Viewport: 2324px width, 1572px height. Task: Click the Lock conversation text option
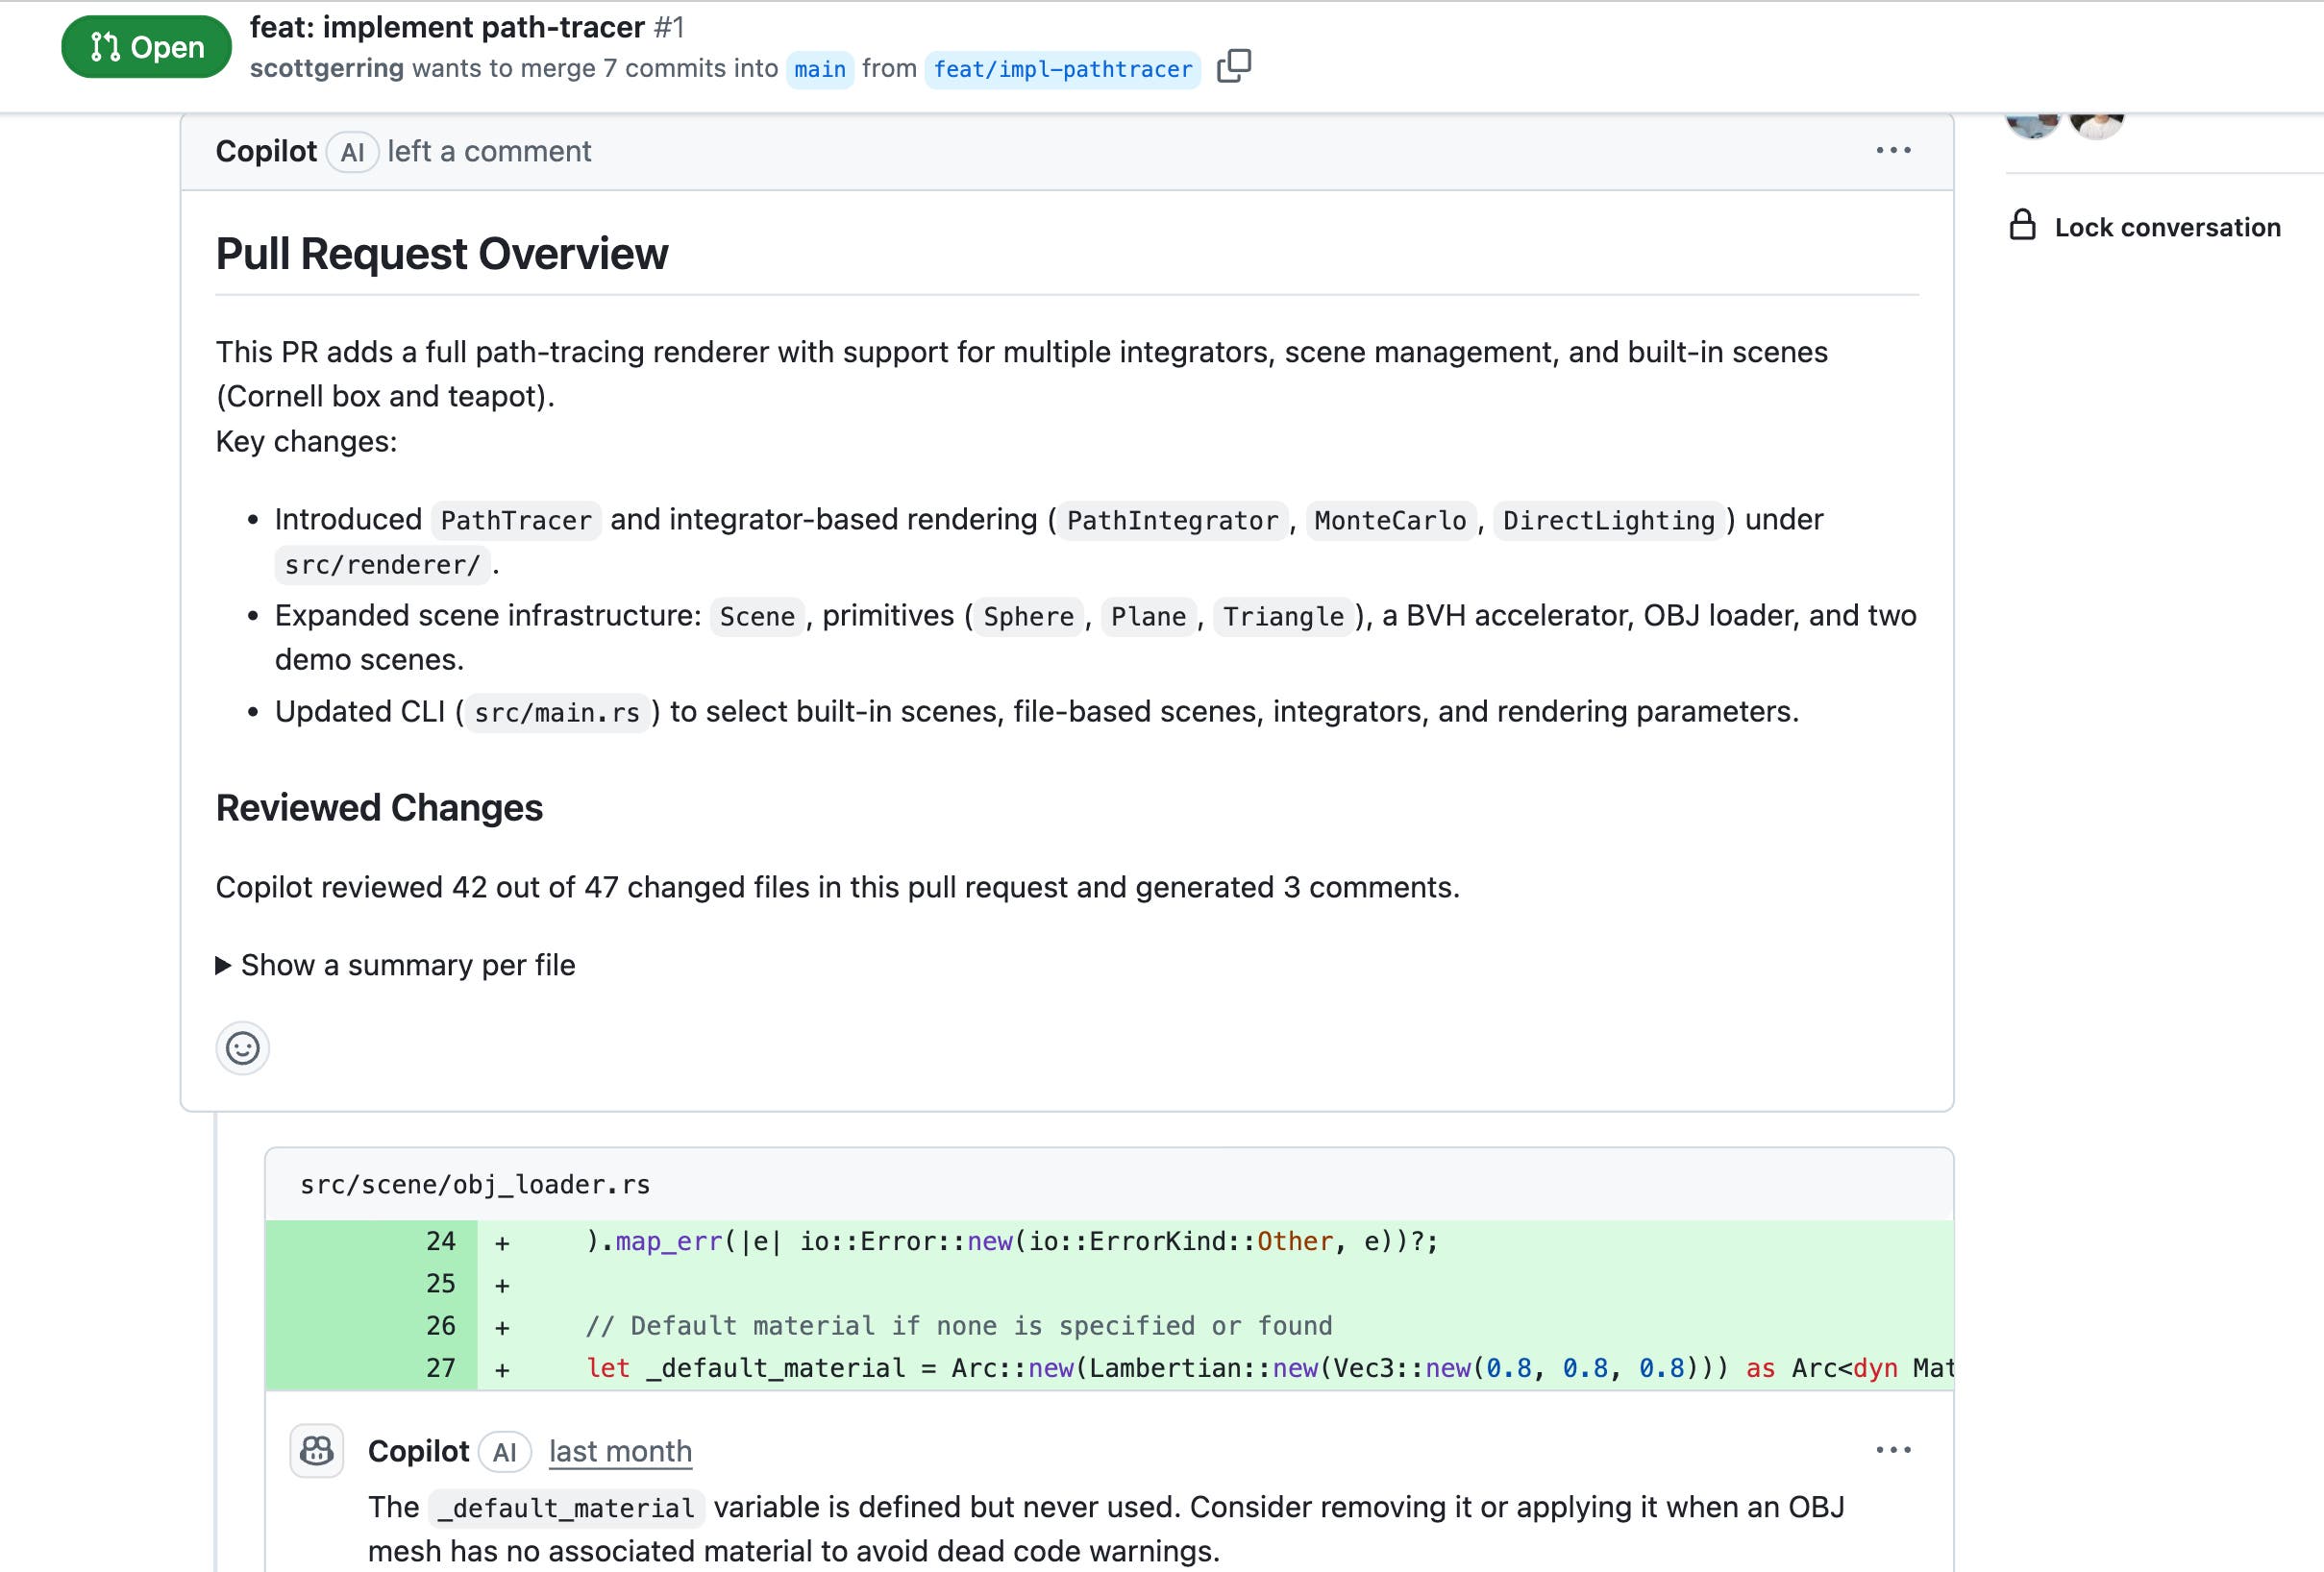click(x=2166, y=227)
